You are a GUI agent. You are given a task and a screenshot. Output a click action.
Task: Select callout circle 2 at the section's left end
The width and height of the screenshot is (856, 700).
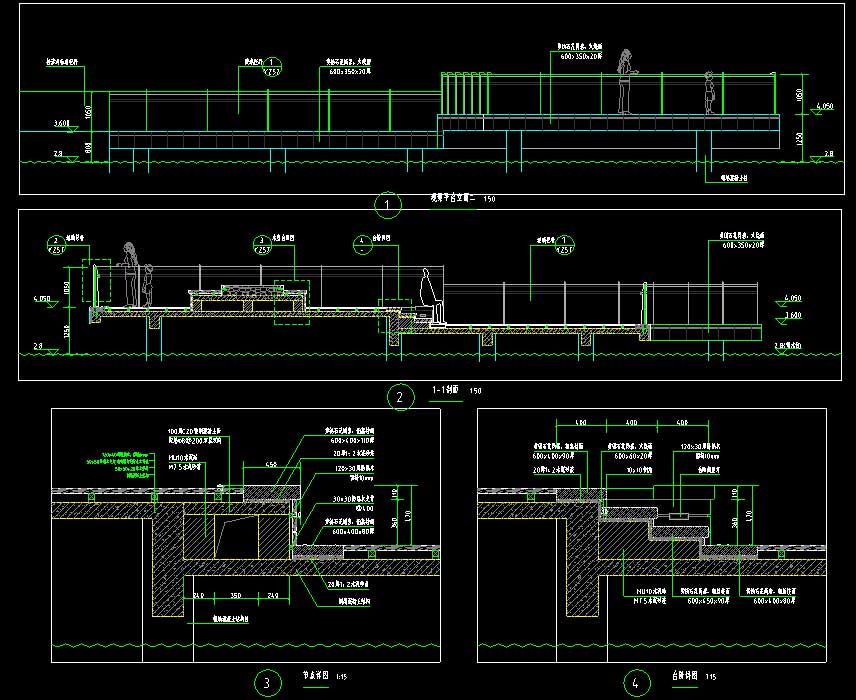pos(56,245)
